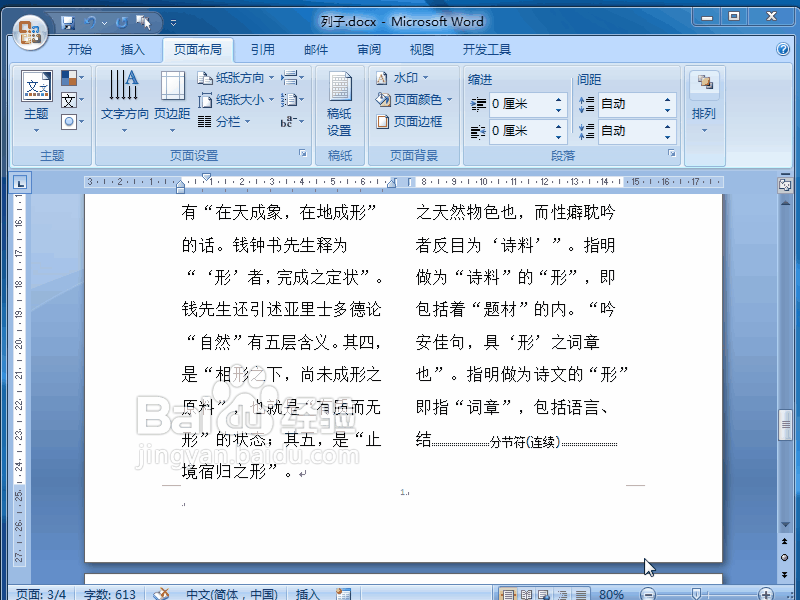Open the 邮件 ribbon tab

coord(316,49)
